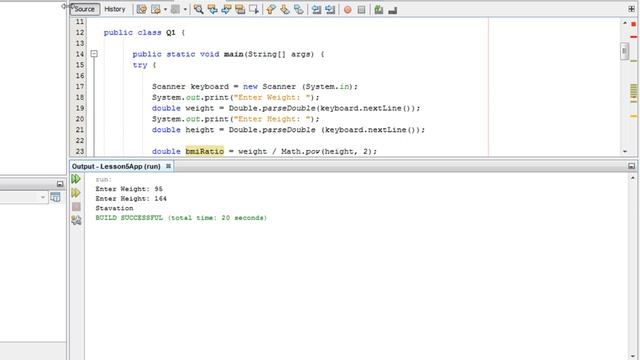Click the highlighted bmiRatio variable
Image resolution: width=640 pixels, height=360 pixels.
[x=204, y=151]
